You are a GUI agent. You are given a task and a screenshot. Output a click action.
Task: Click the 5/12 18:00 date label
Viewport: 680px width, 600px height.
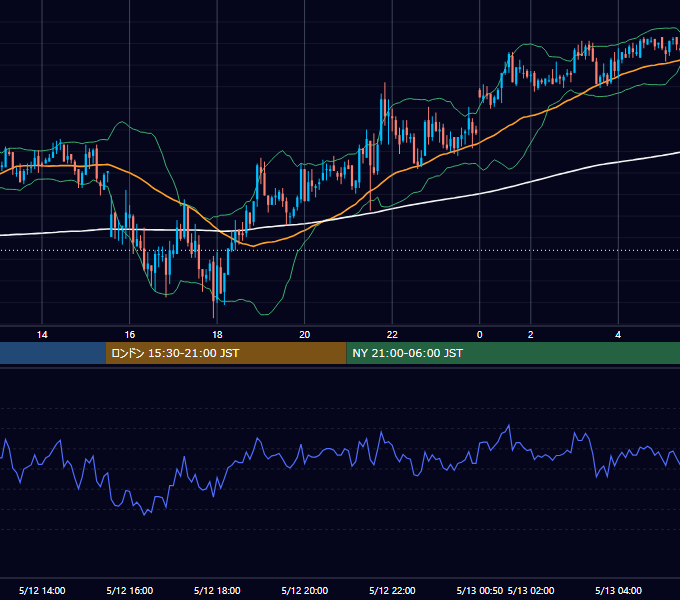[217, 590]
